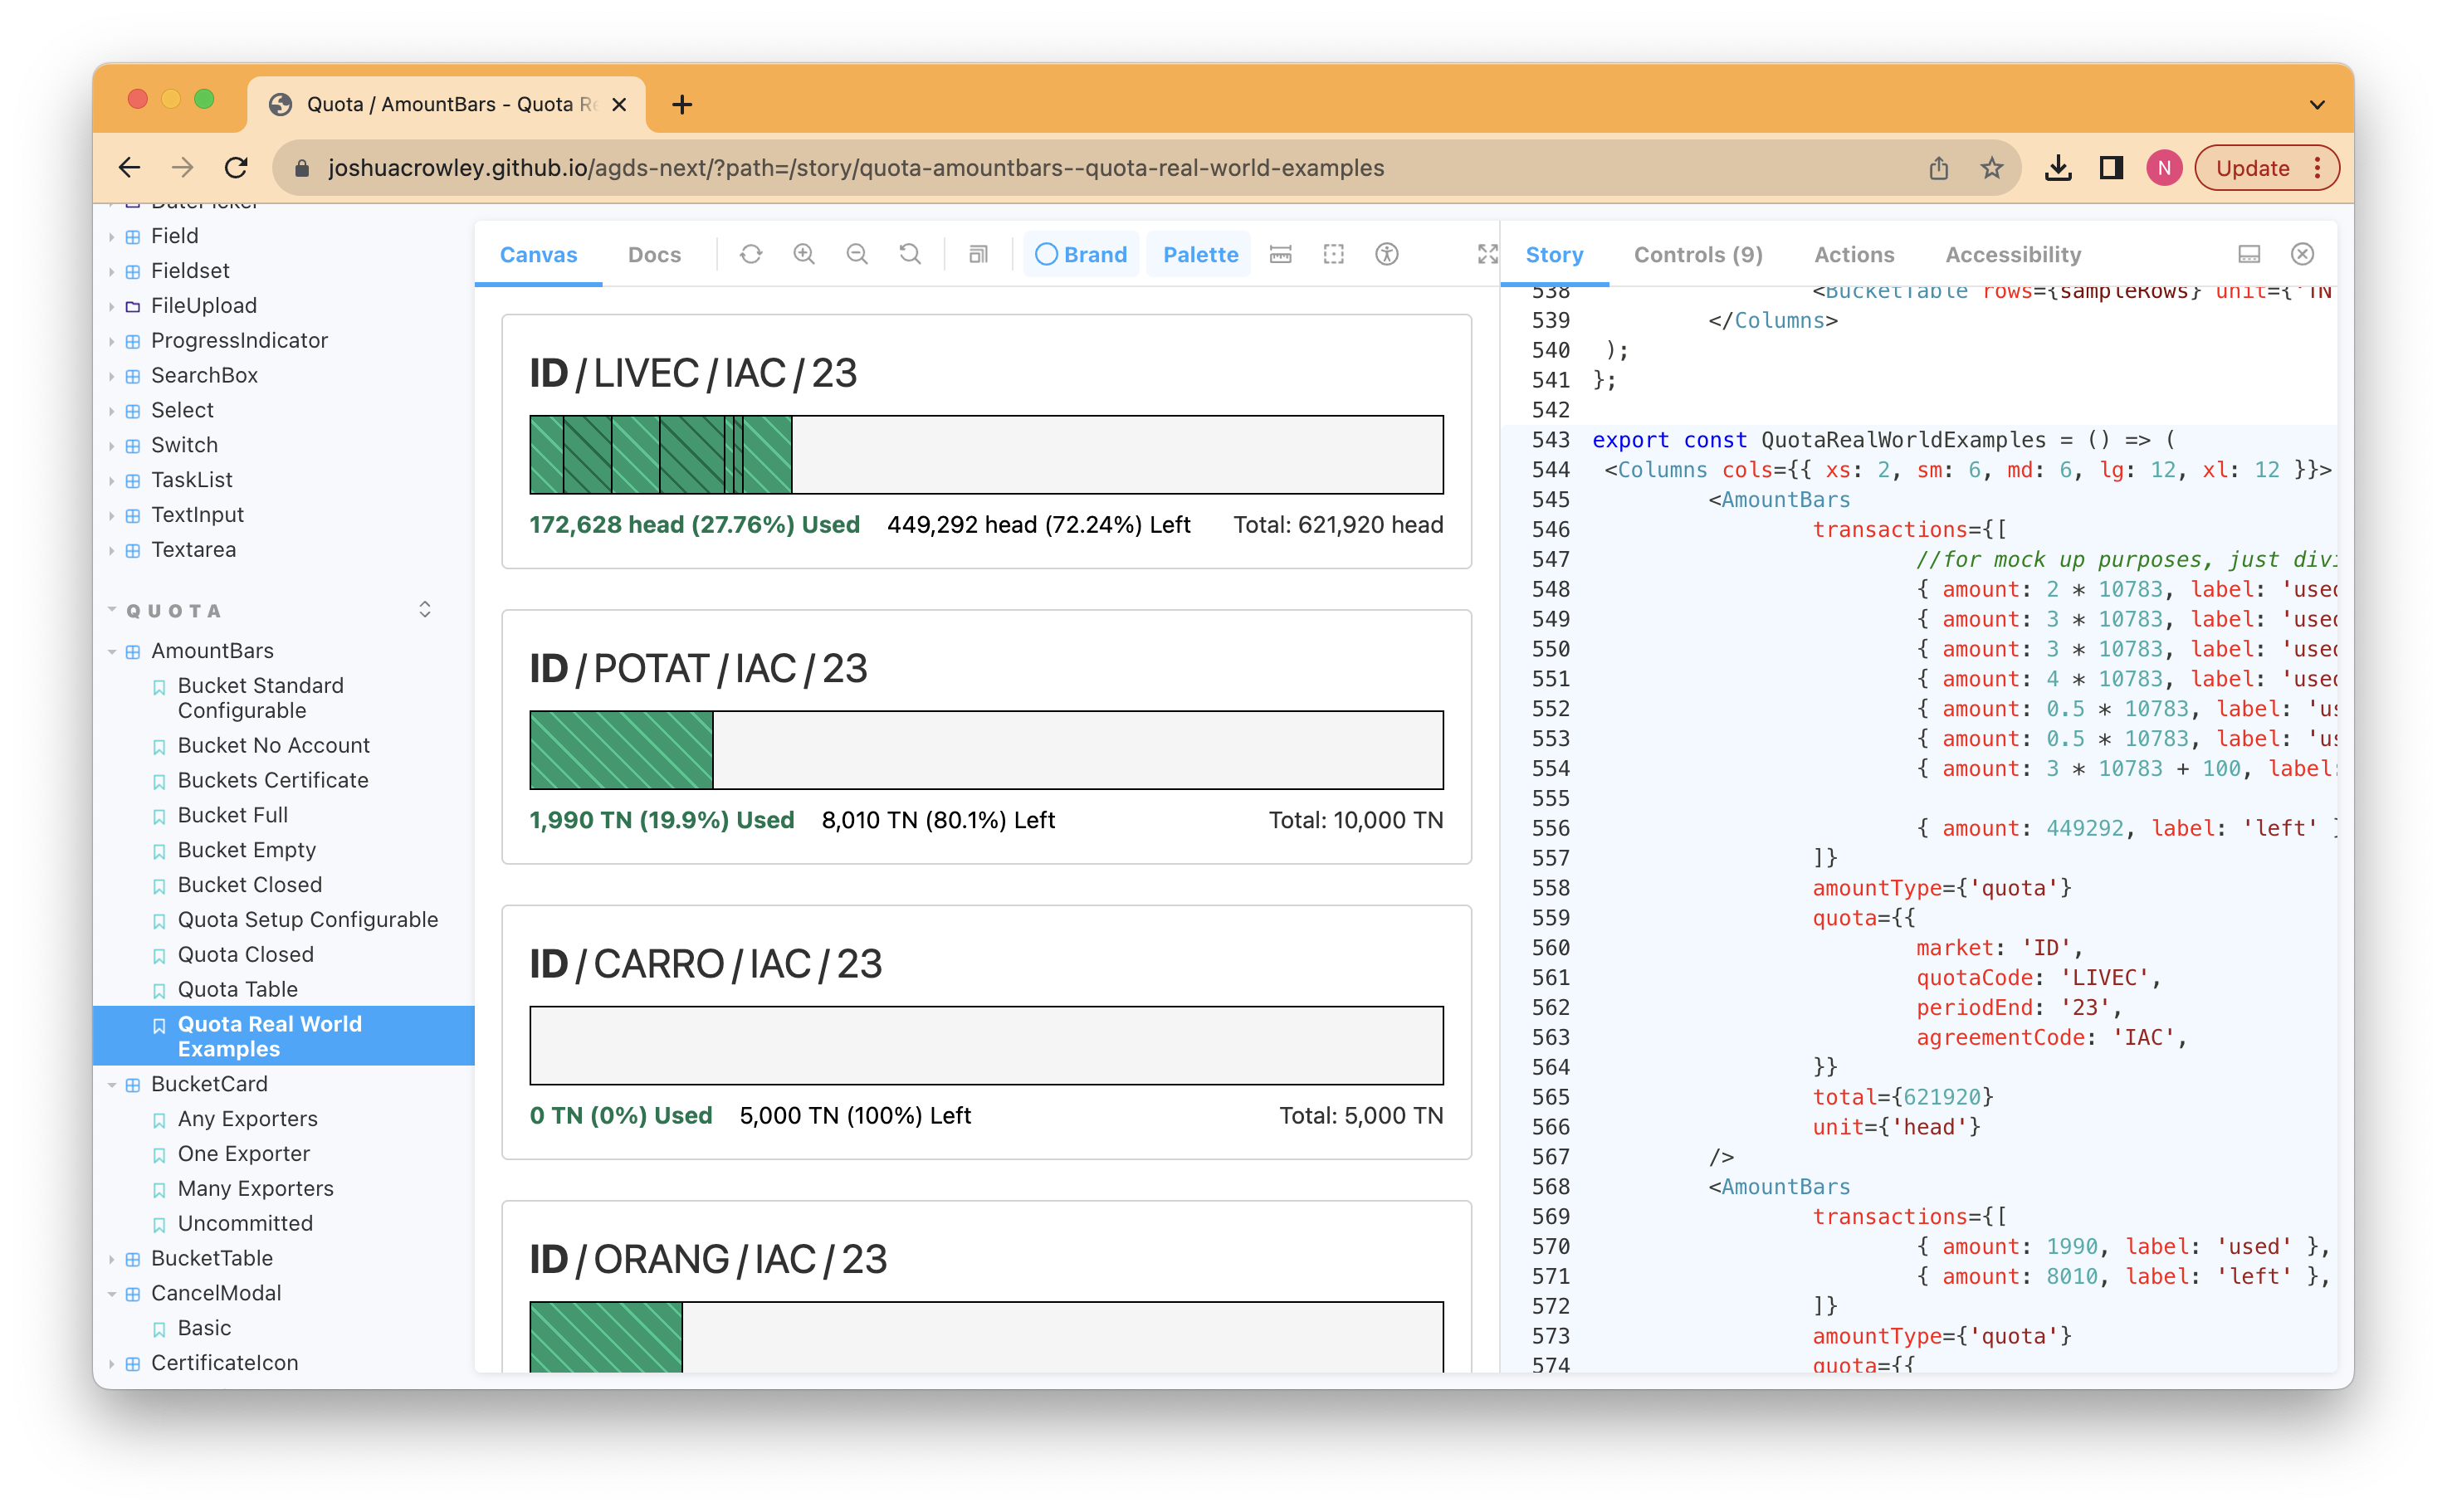Toggle element outlines icon
This screenshot has width=2447, height=1512.
(1333, 254)
